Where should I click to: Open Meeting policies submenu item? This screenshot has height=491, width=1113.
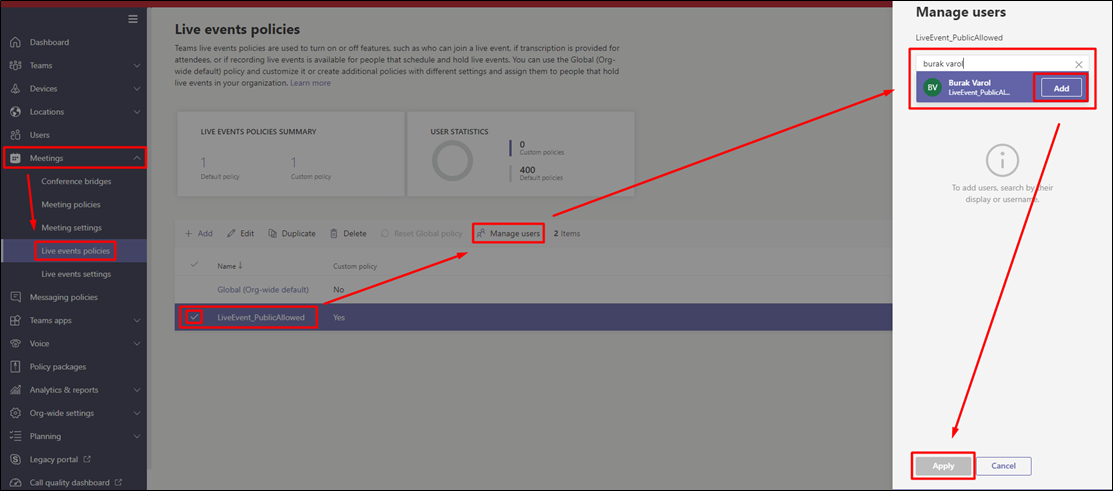pyautogui.click(x=71, y=204)
